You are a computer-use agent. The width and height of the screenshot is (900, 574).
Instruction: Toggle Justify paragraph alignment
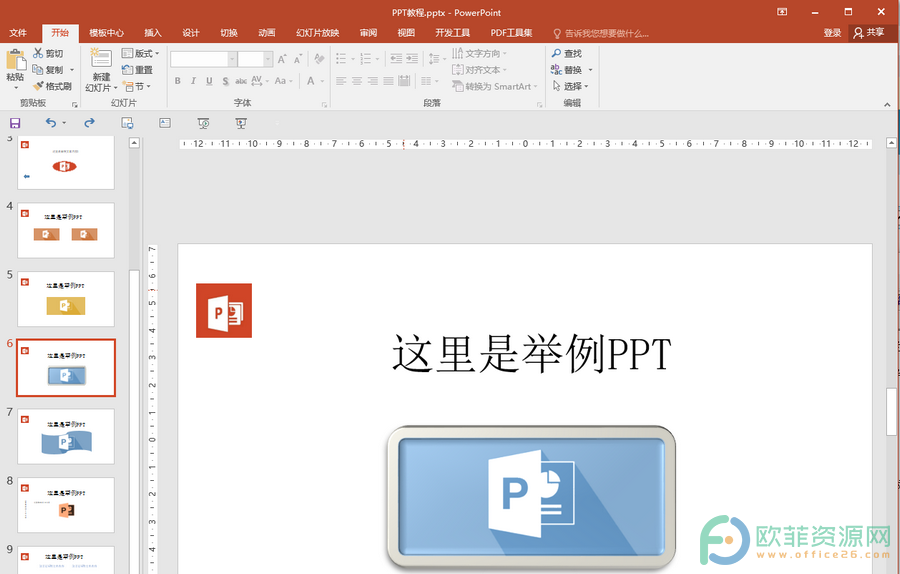coord(389,81)
